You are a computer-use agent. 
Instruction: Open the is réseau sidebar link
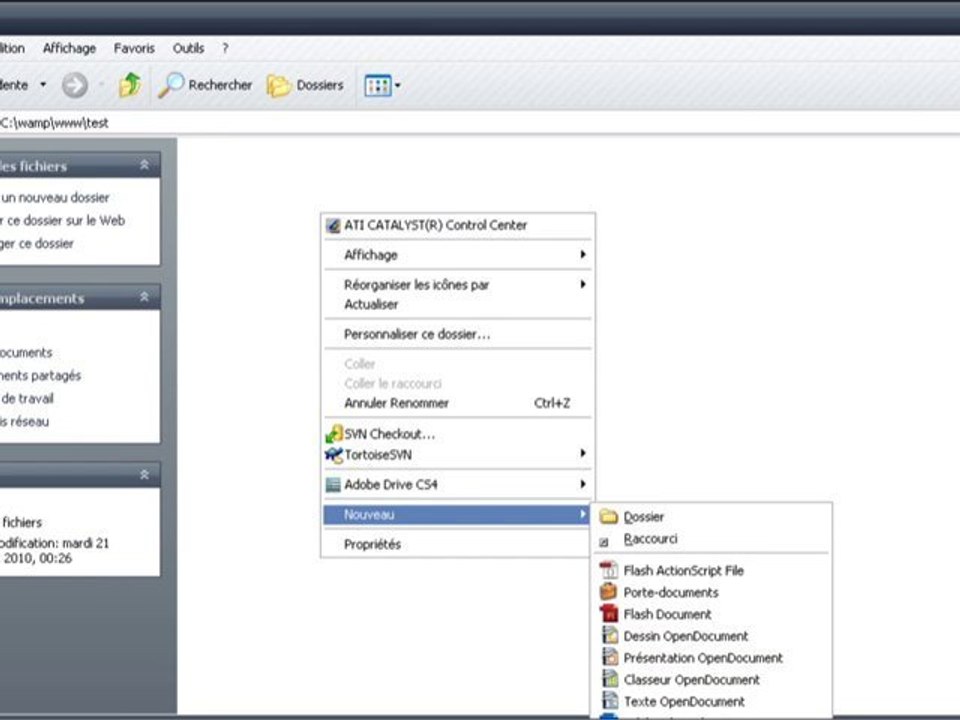click(x=24, y=421)
